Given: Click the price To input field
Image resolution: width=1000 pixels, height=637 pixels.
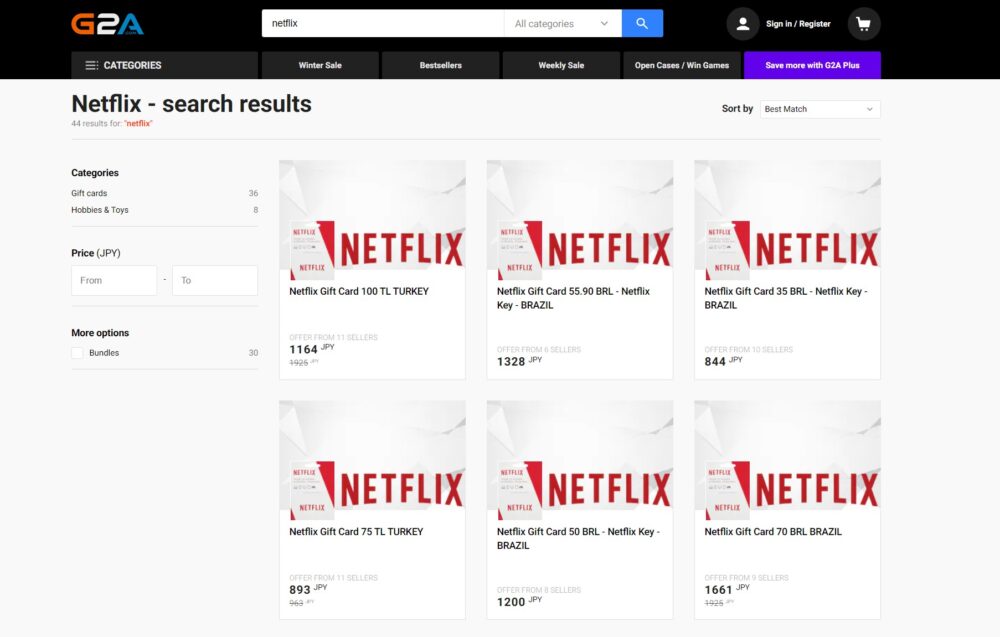Looking at the screenshot, I should 215,281.
